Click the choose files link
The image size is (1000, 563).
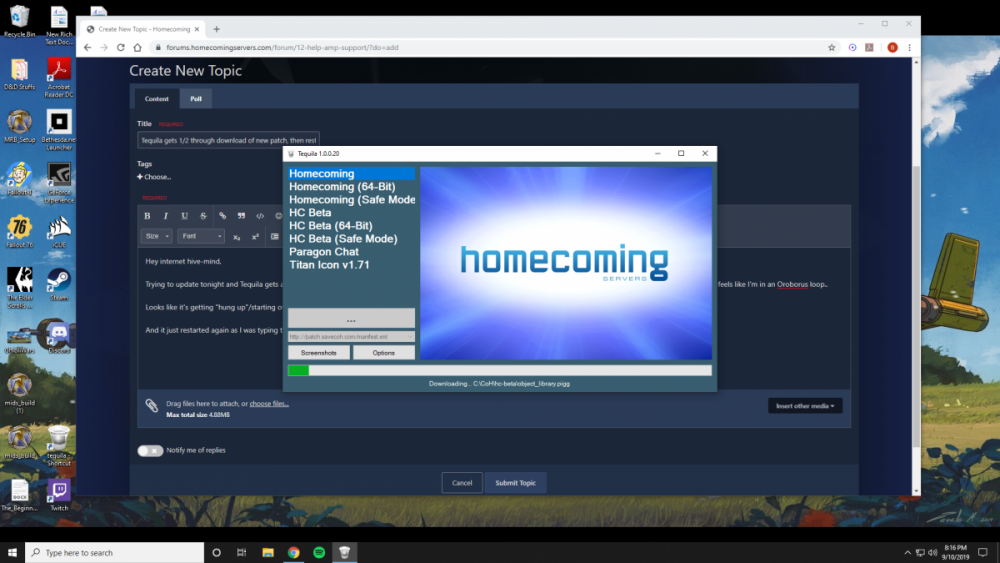click(269, 404)
